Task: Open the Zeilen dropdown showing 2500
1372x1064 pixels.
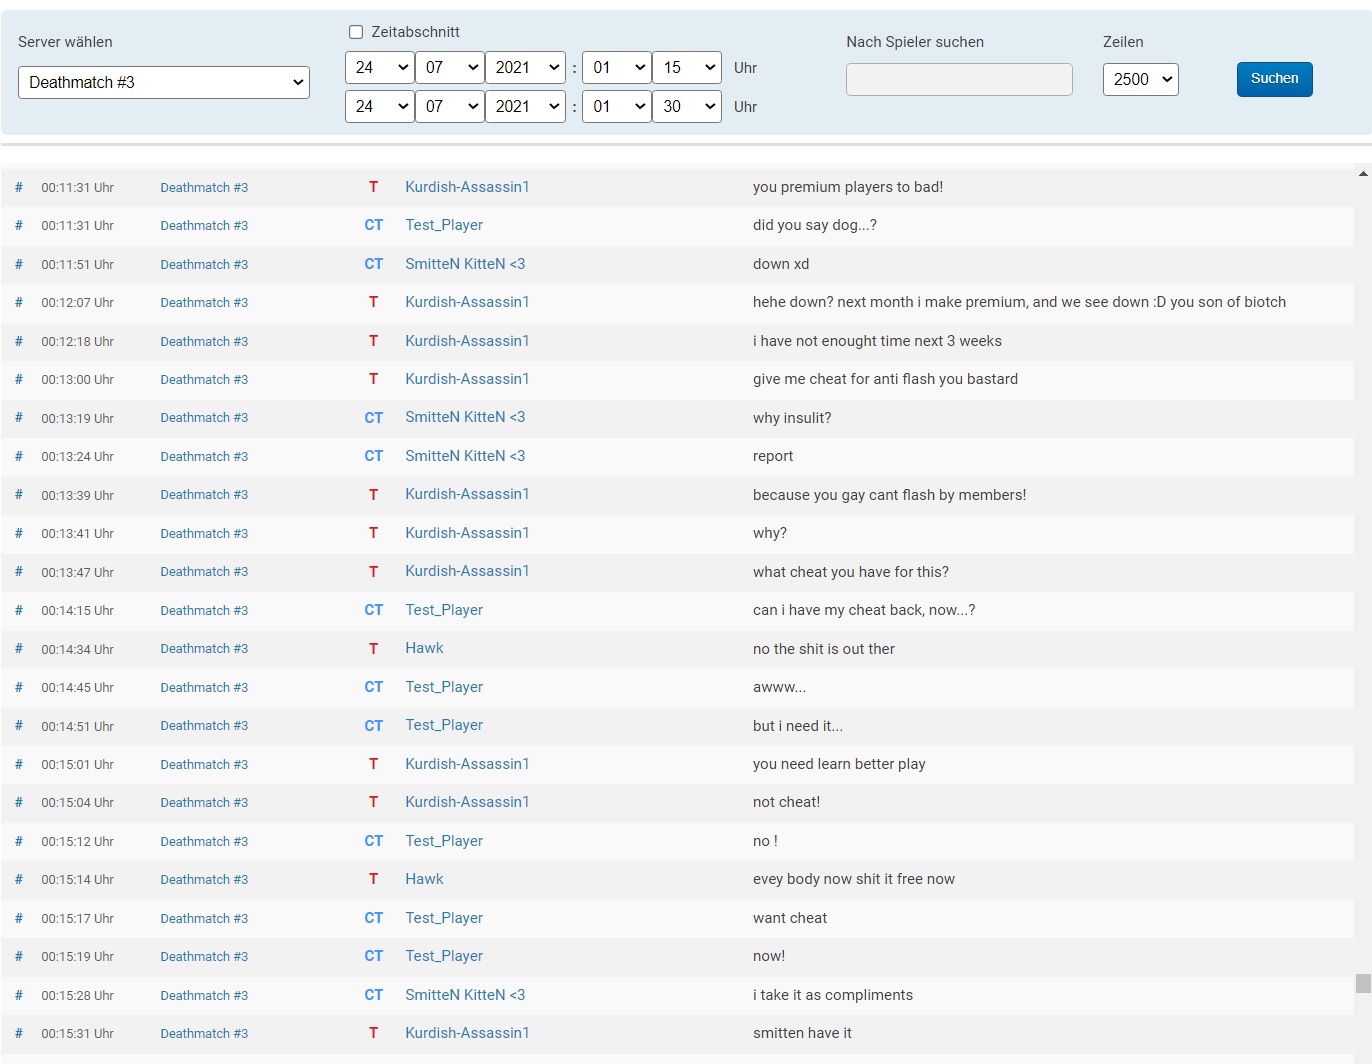Action: [x=1141, y=79]
